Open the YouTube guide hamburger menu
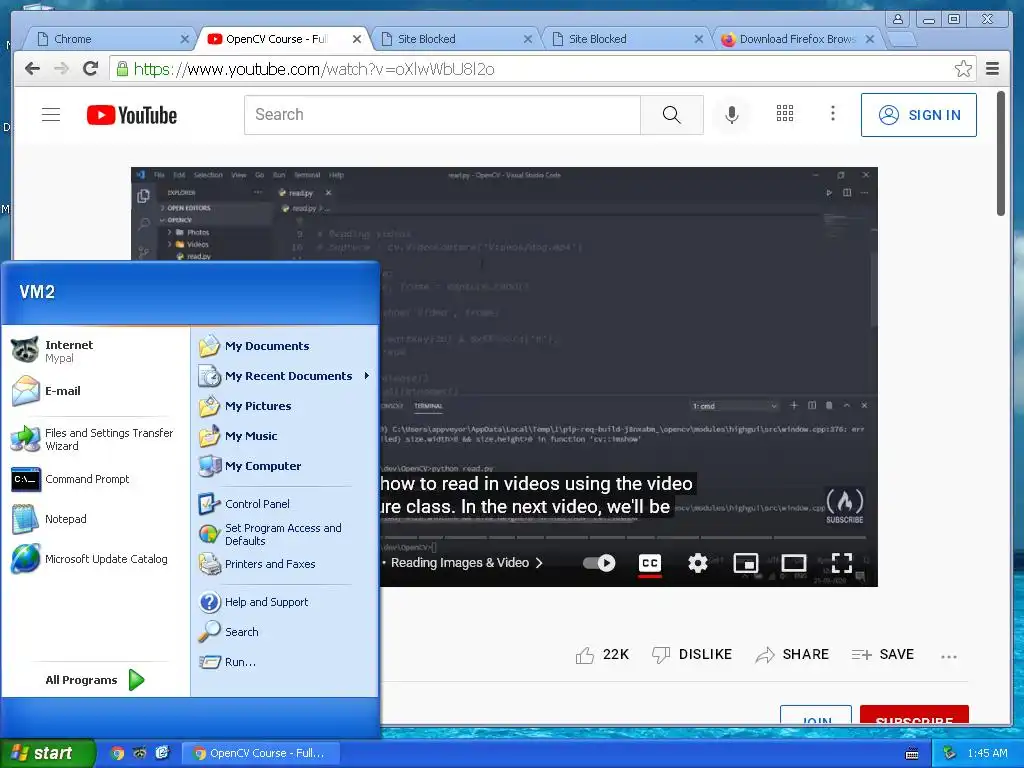The height and width of the screenshot is (768, 1024). [x=51, y=115]
